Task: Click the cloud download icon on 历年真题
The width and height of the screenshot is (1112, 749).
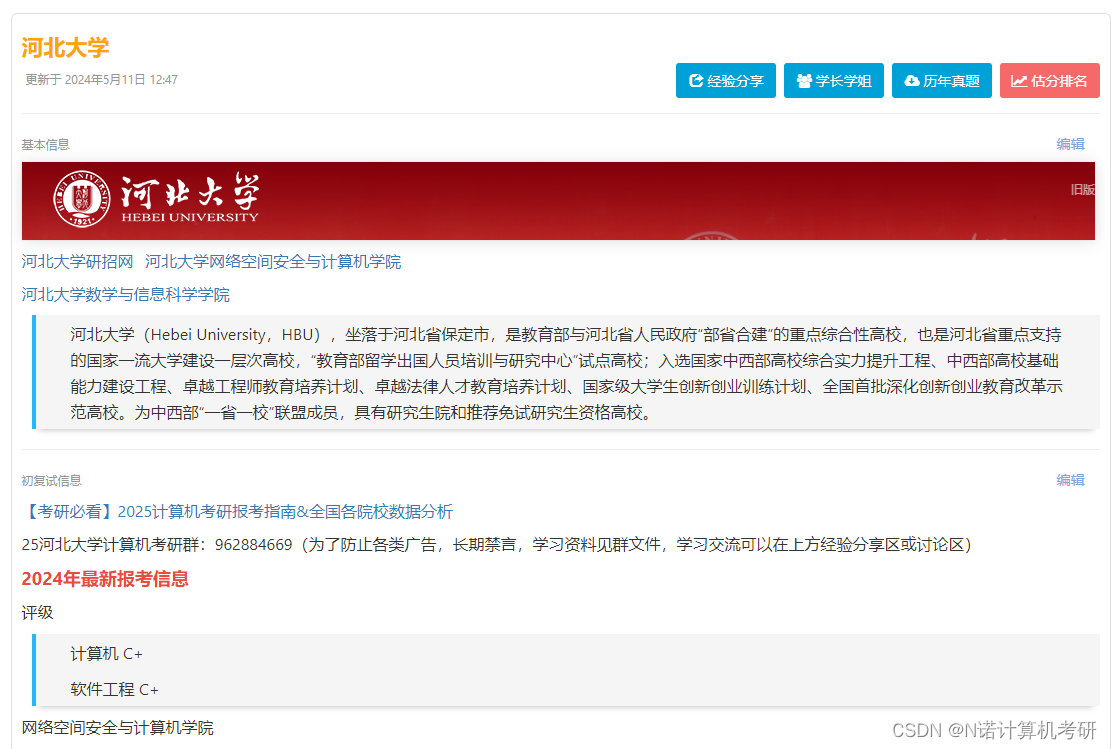Action: 911,81
